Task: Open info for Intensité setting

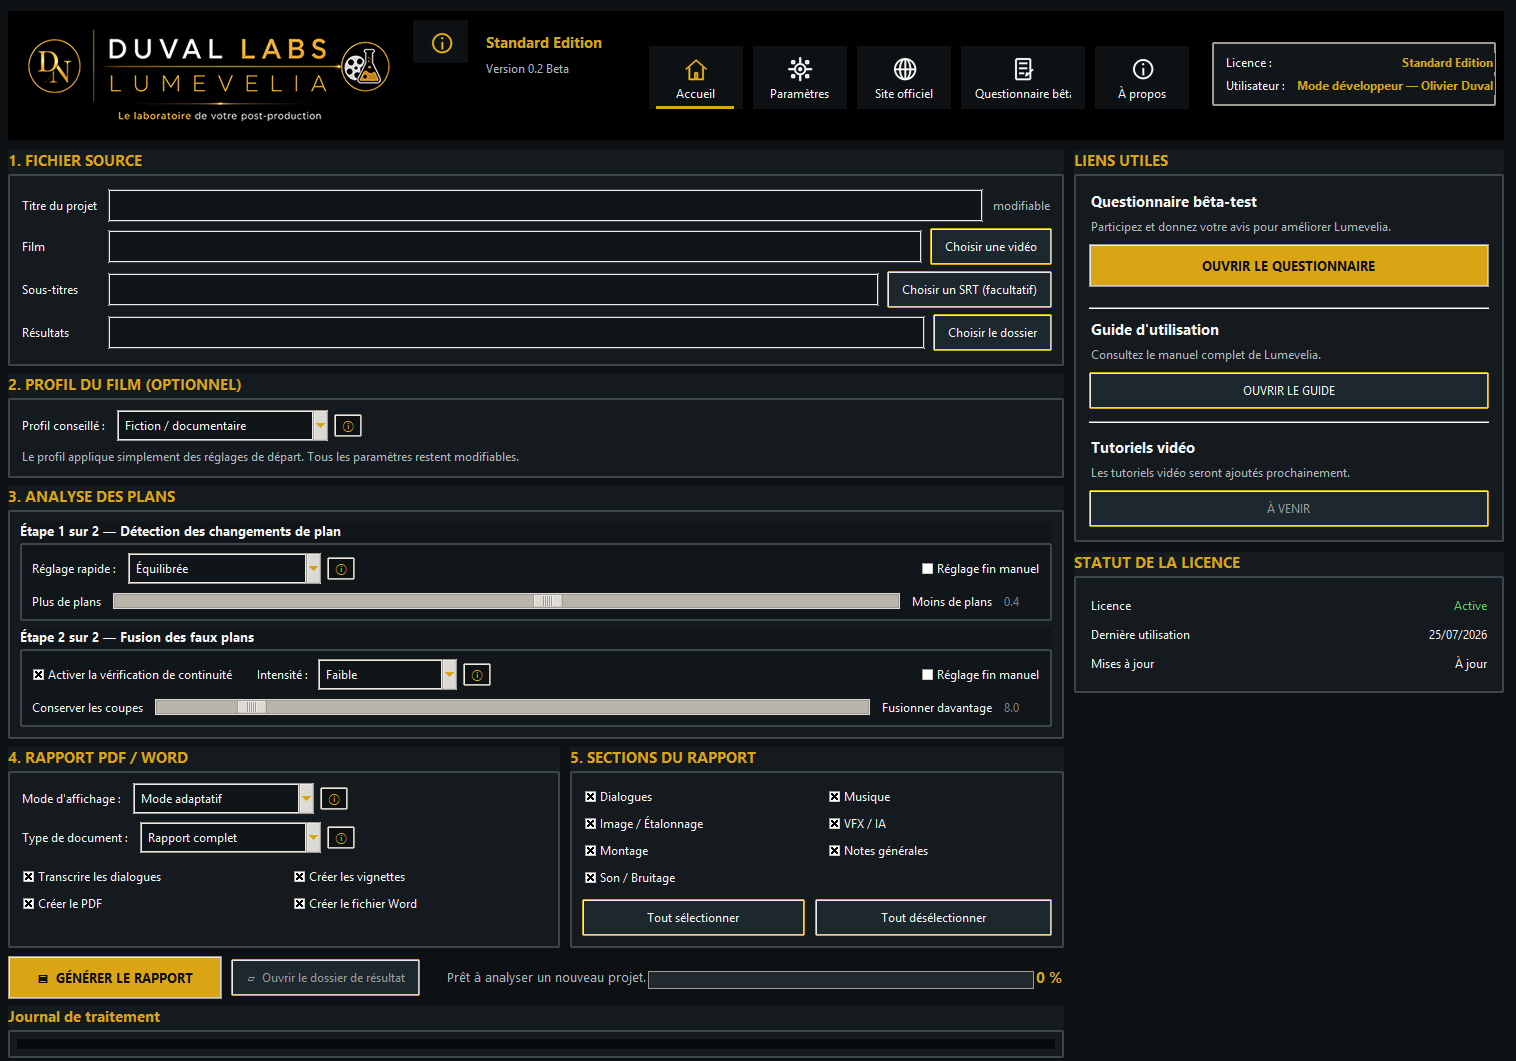Action: click(x=477, y=675)
